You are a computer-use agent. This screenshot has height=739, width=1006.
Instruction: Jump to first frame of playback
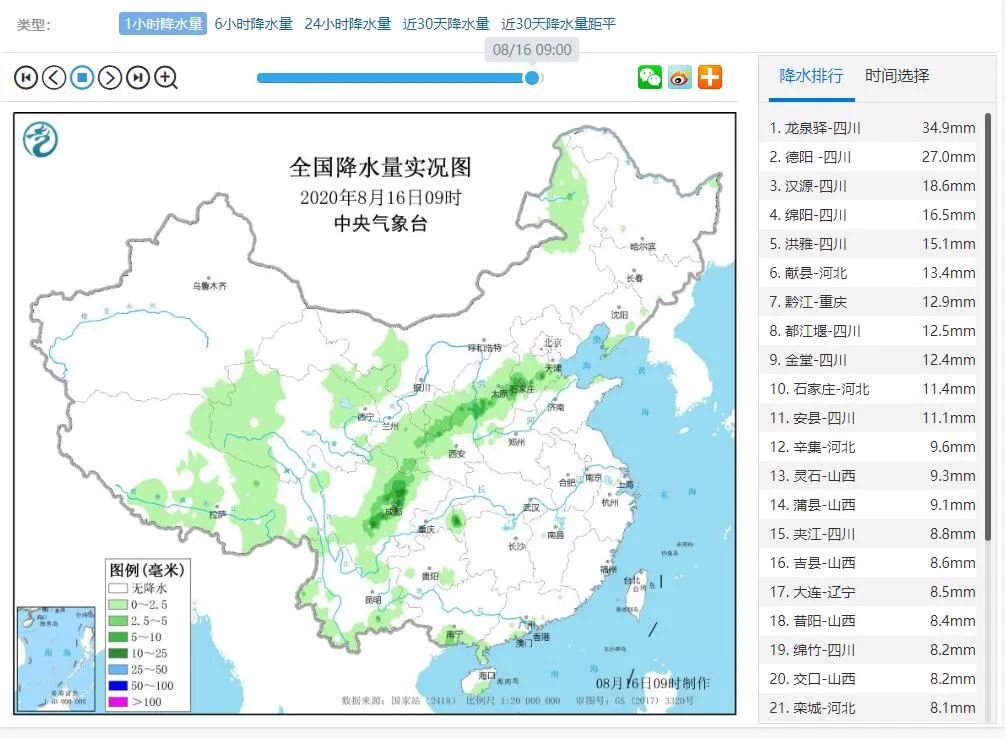coord(26,78)
